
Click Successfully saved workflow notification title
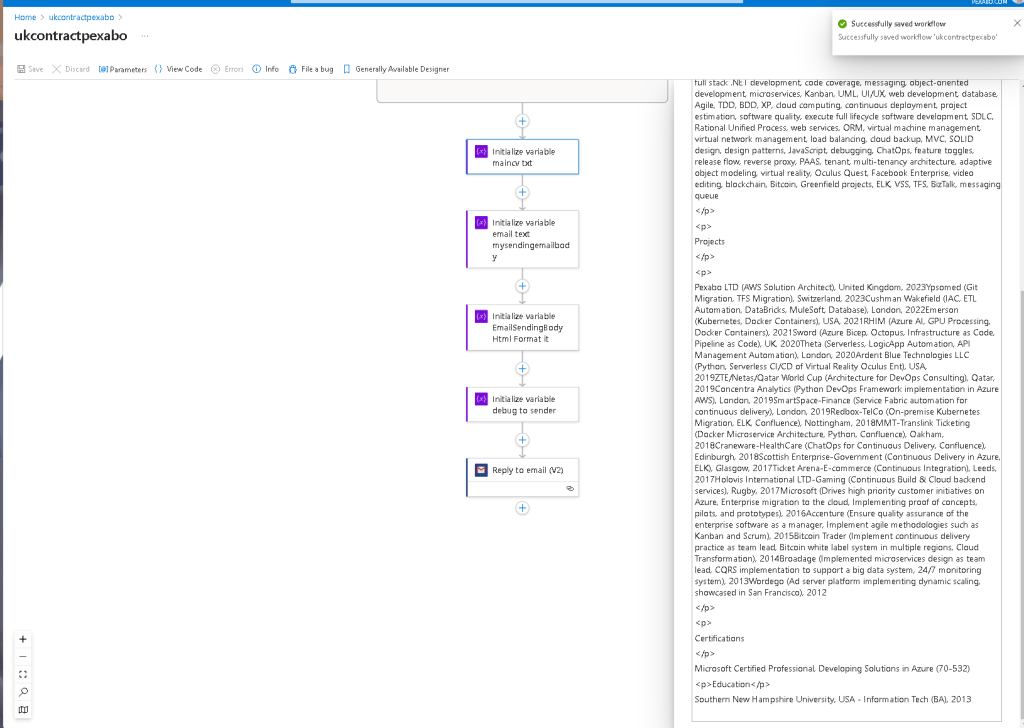[898, 24]
